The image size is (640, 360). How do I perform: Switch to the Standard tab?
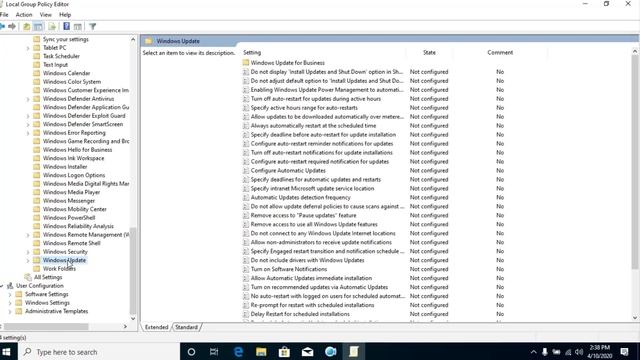coord(187,327)
